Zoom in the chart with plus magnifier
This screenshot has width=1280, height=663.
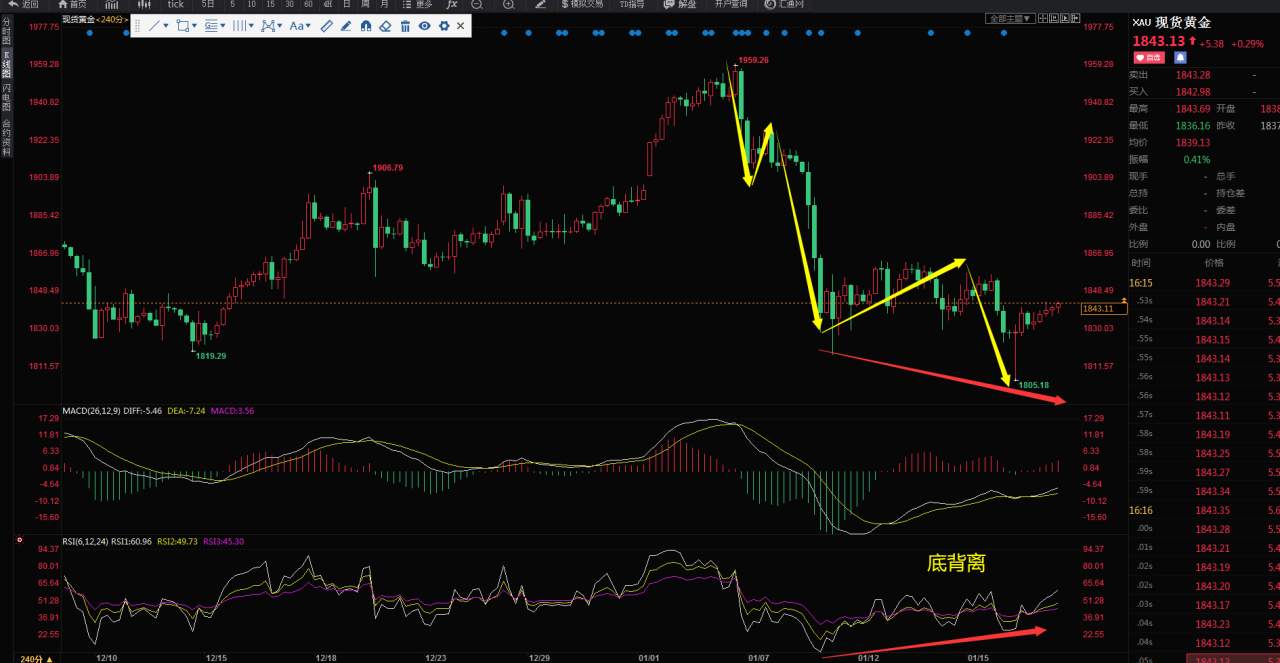point(509,4)
